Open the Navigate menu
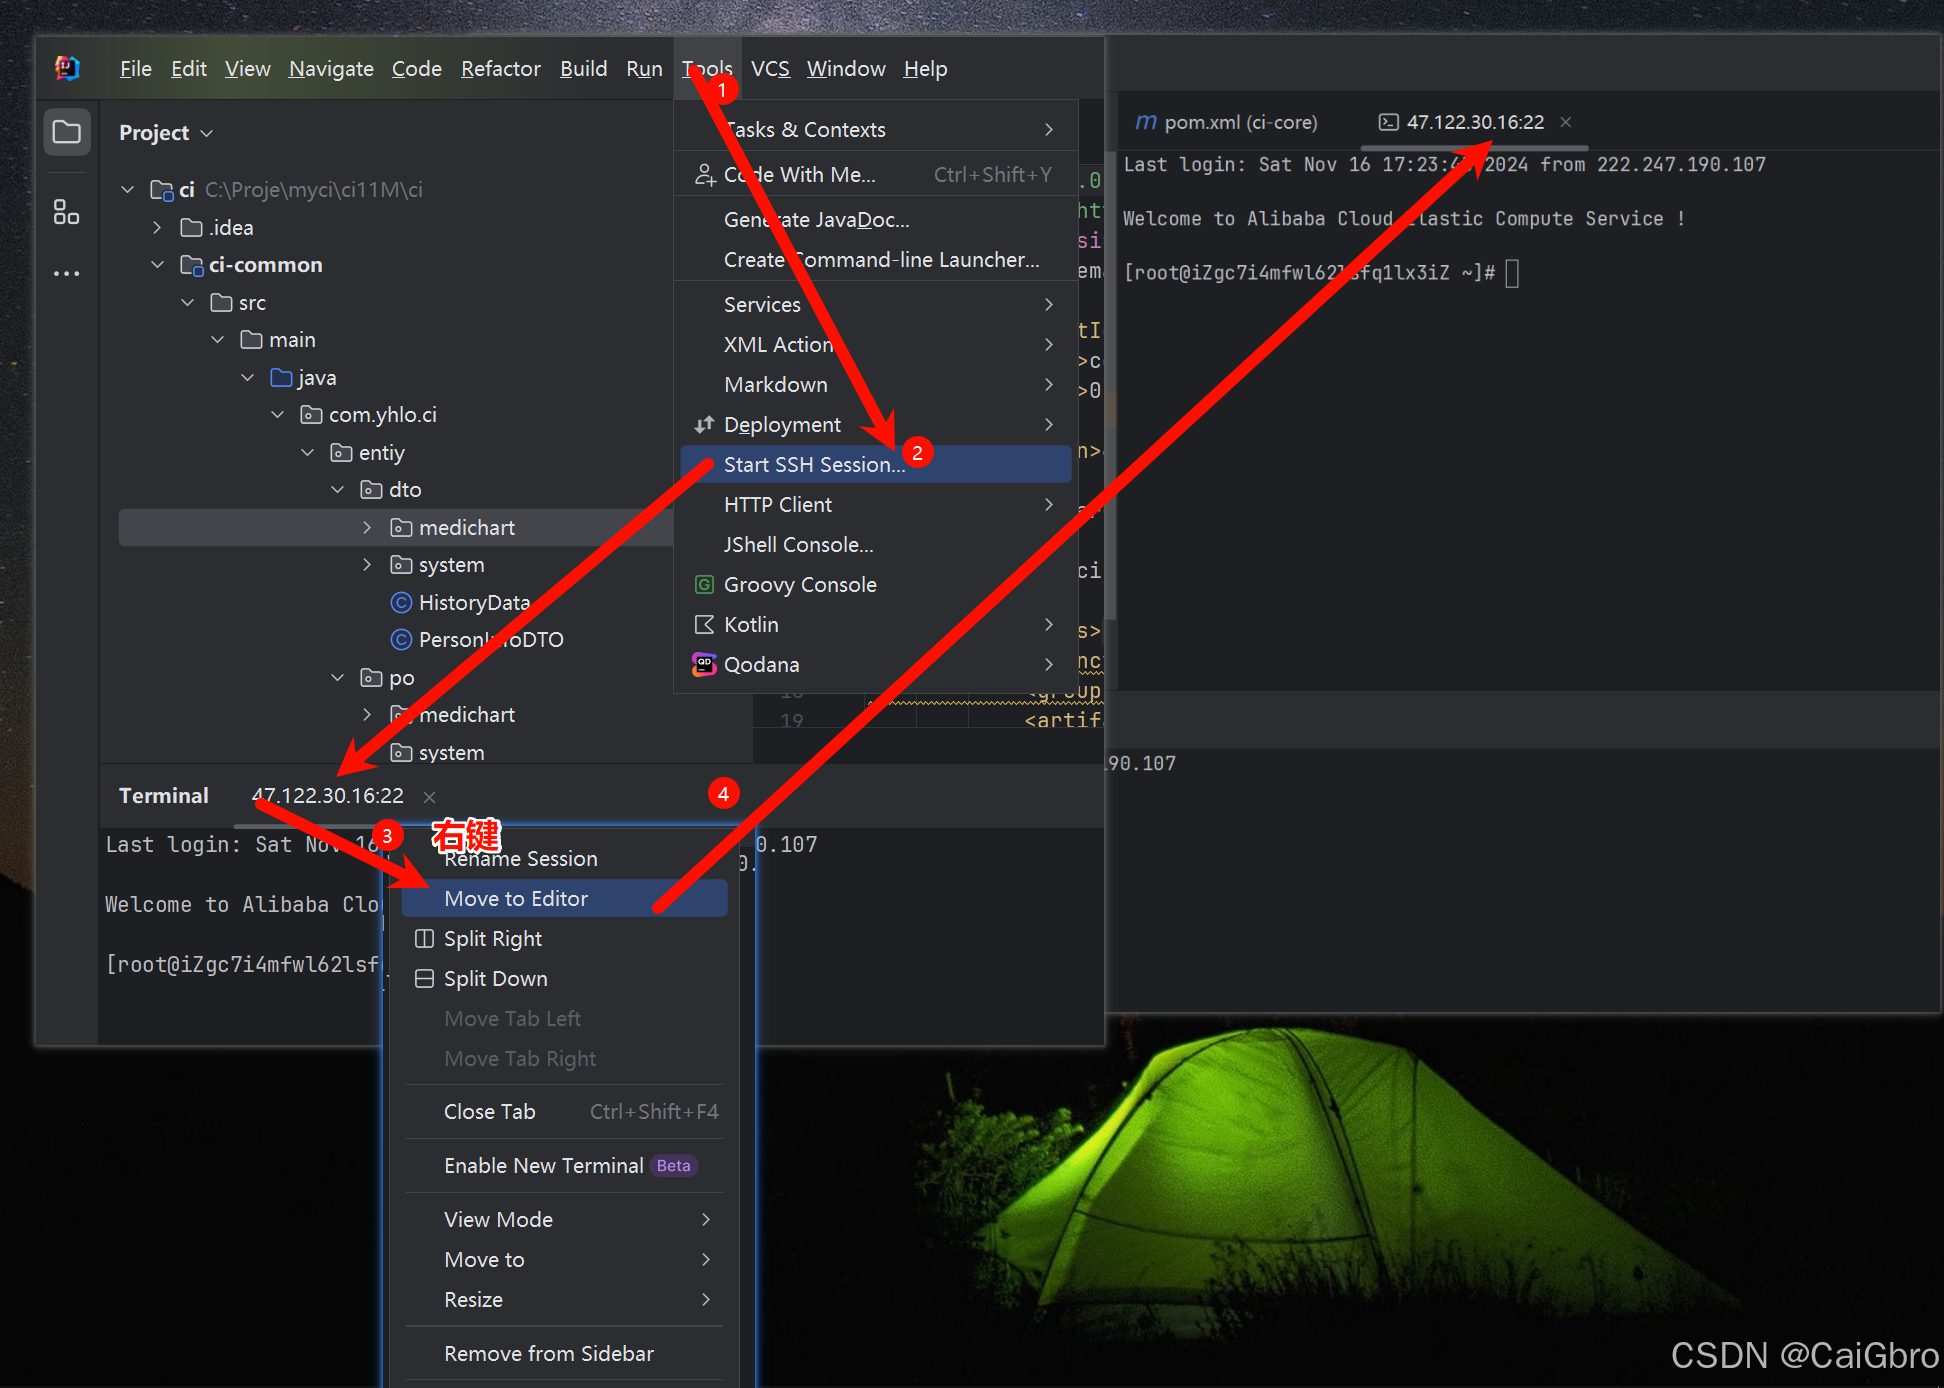Image resolution: width=1944 pixels, height=1388 pixels. coord(331,69)
